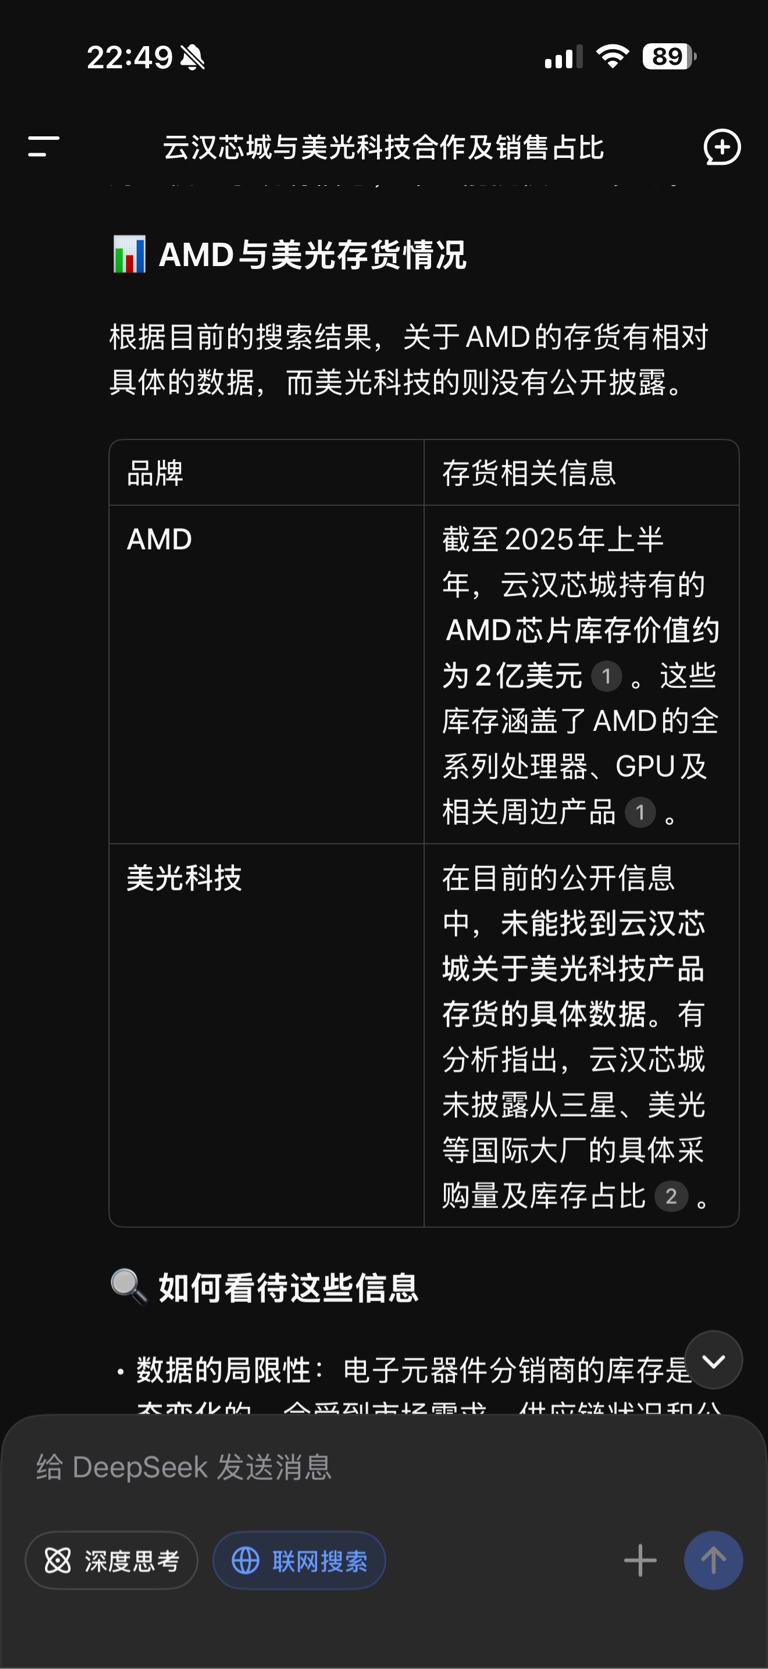
Task: Open citation 2 after 库存占比
Action: (671, 1196)
